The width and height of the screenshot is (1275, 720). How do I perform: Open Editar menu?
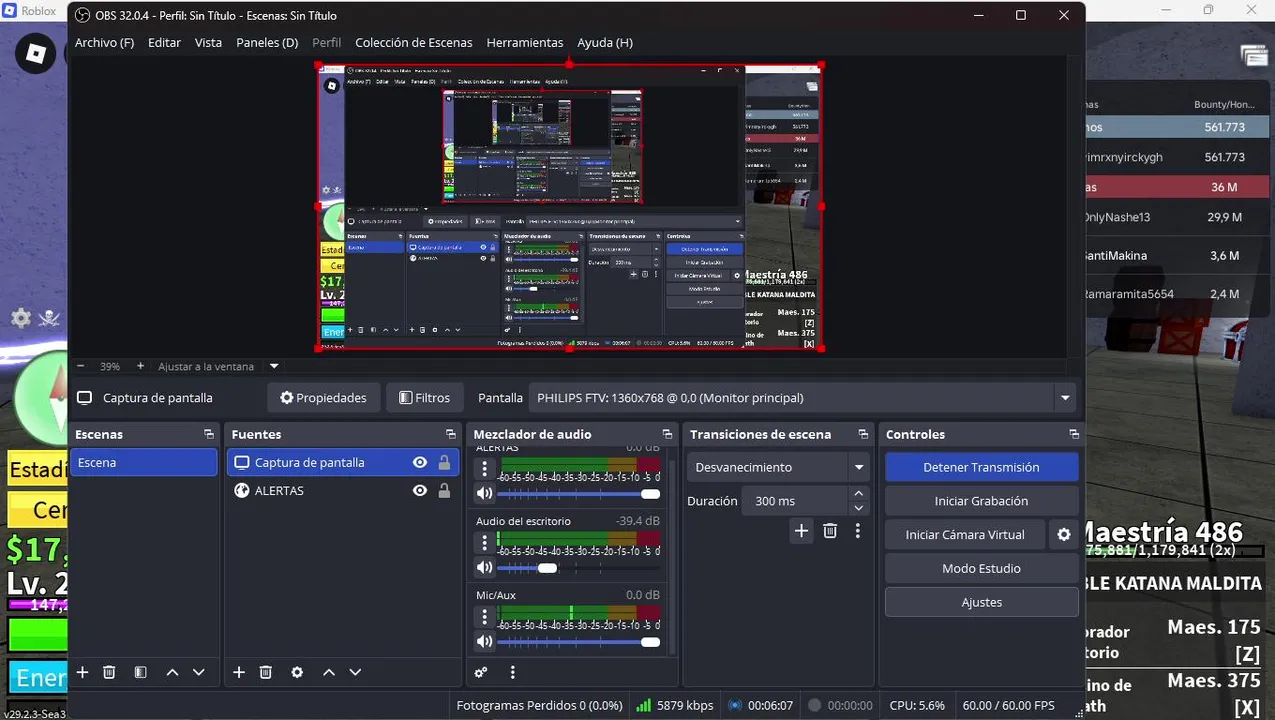click(x=164, y=43)
